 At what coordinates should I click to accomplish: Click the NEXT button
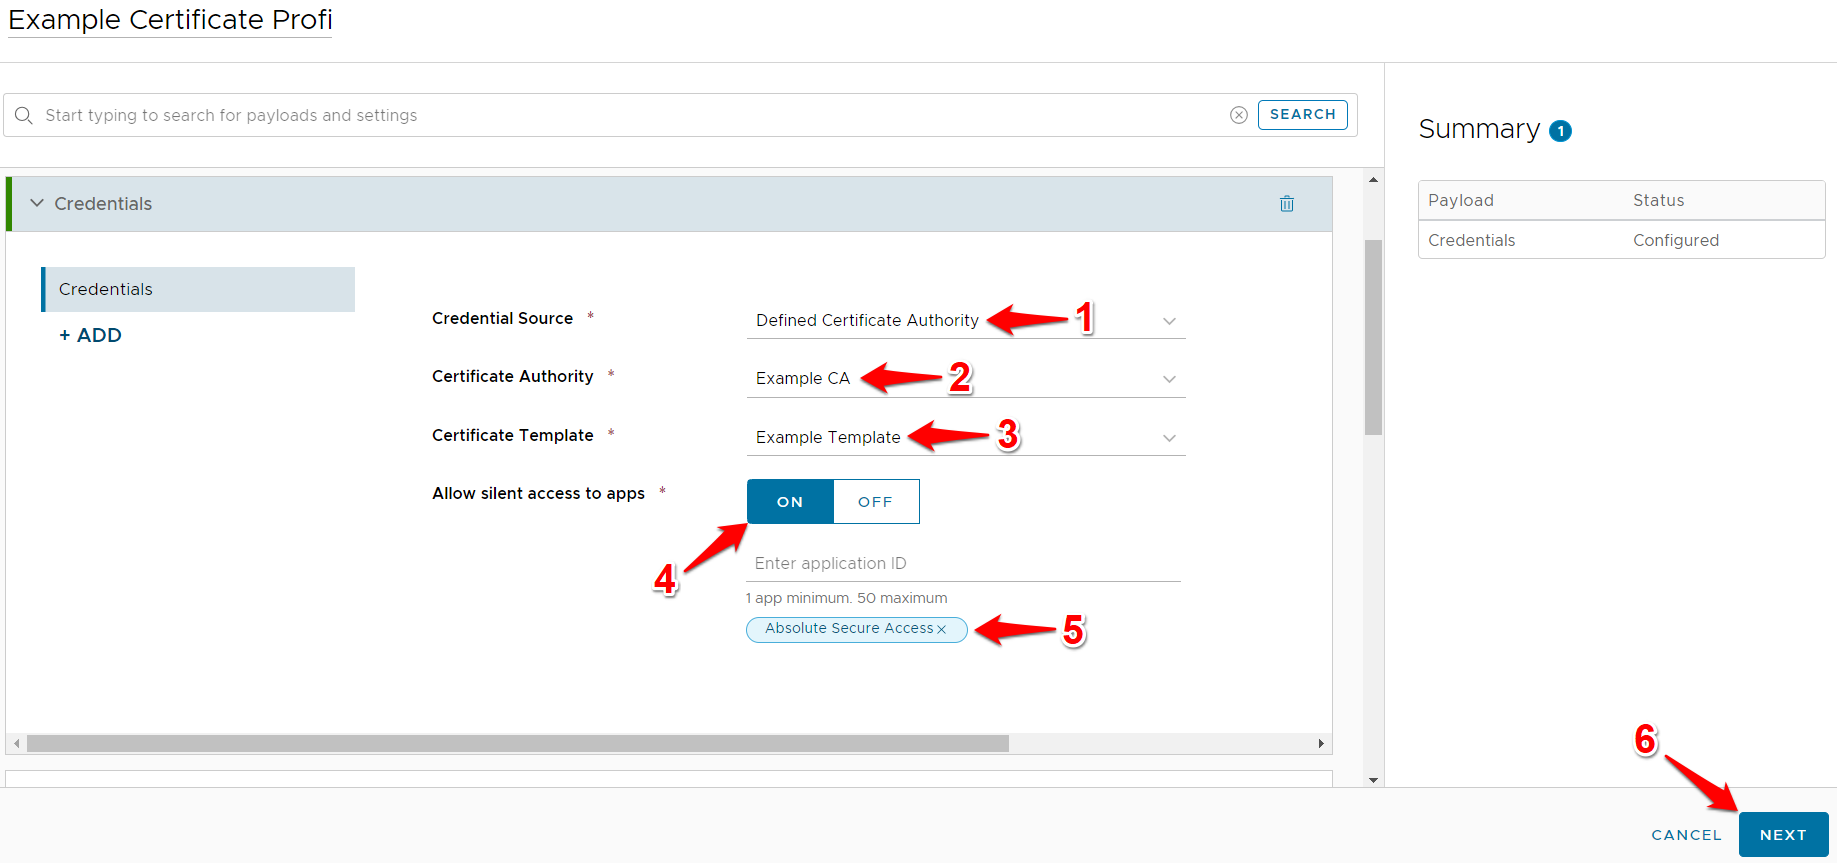[1783, 835]
